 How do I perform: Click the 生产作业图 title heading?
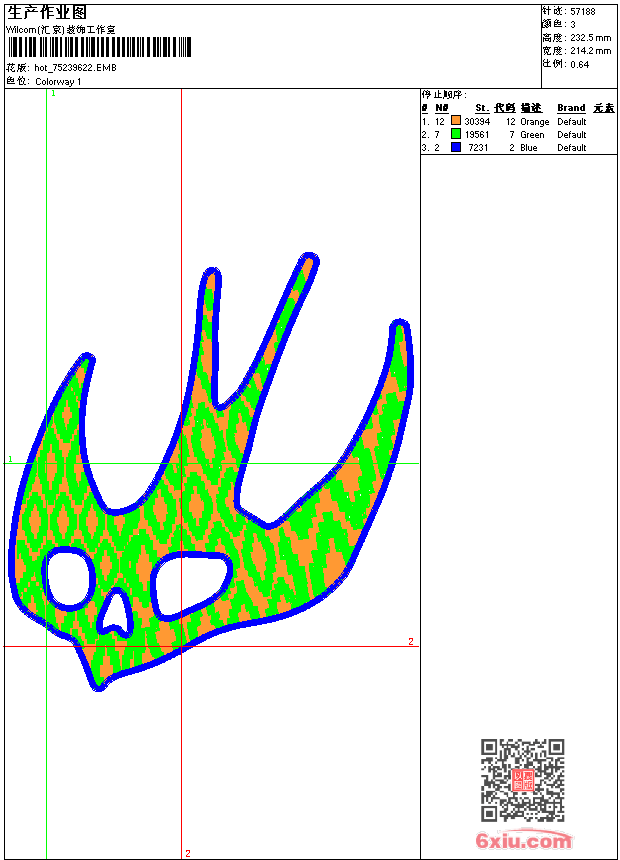(x=47, y=12)
